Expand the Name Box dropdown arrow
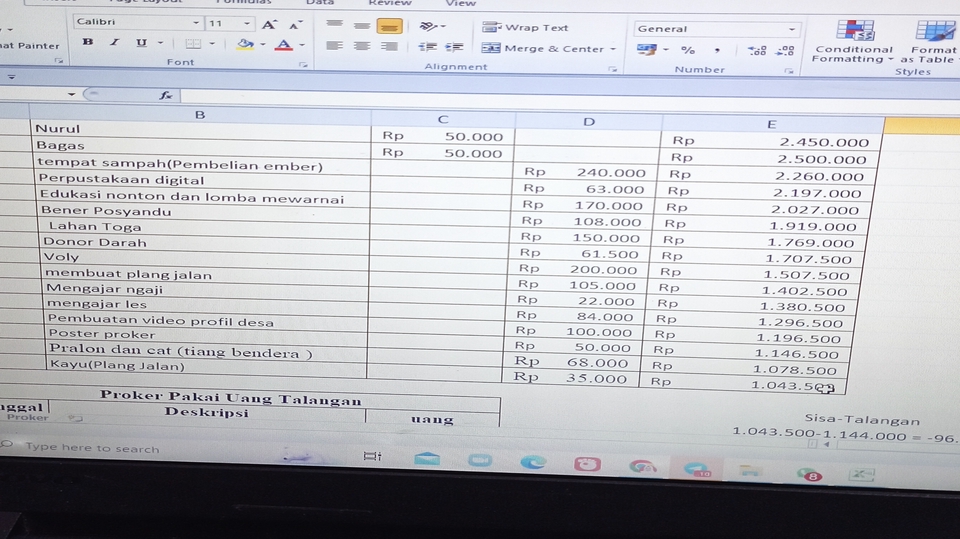Screen dimensions: 960x539 coord(71,94)
